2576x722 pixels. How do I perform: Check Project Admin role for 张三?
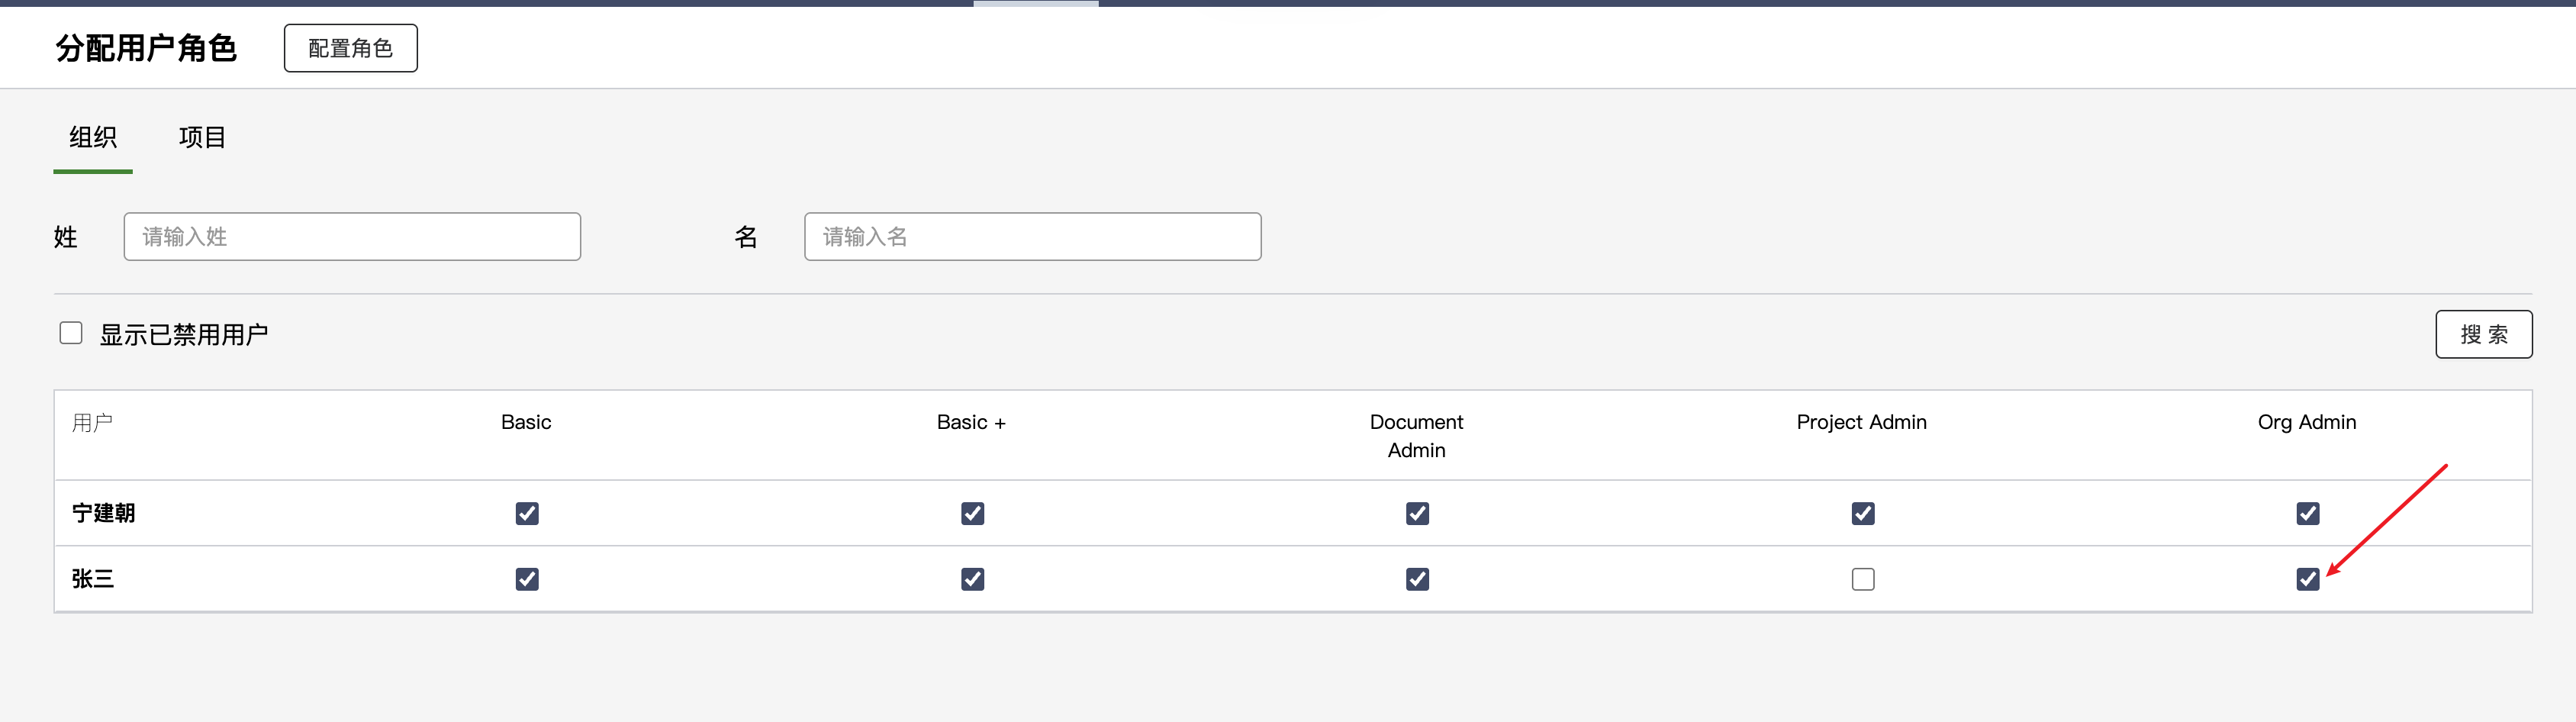click(1862, 579)
